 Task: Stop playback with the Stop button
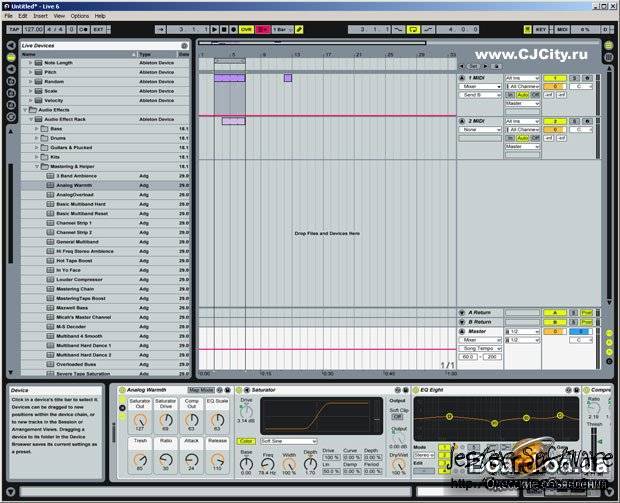[x=224, y=29]
